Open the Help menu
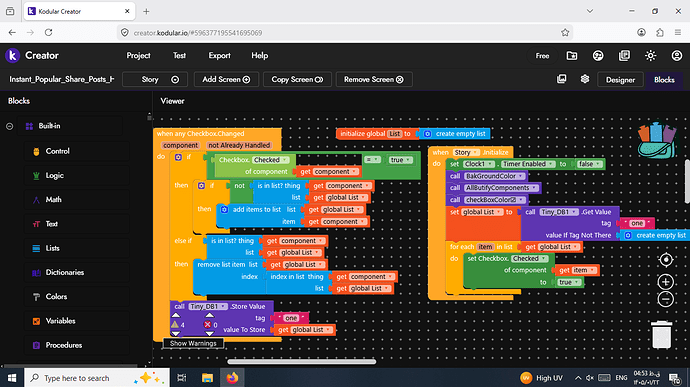The image size is (690, 387). 260,55
